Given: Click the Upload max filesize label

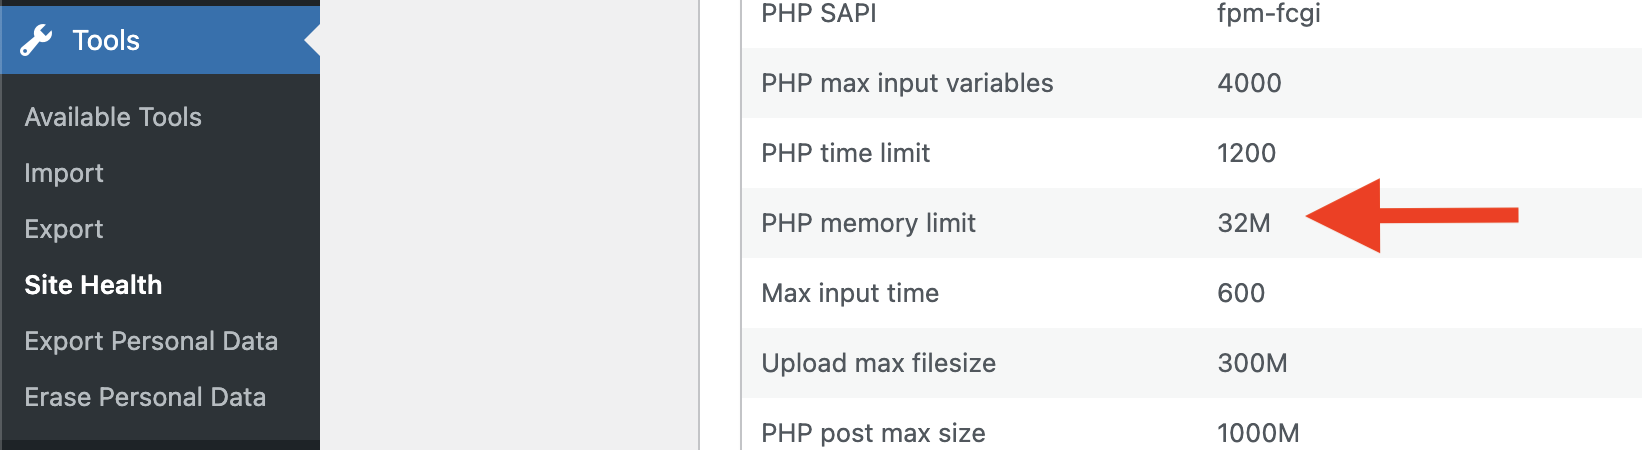Looking at the screenshot, I should click(878, 363).
